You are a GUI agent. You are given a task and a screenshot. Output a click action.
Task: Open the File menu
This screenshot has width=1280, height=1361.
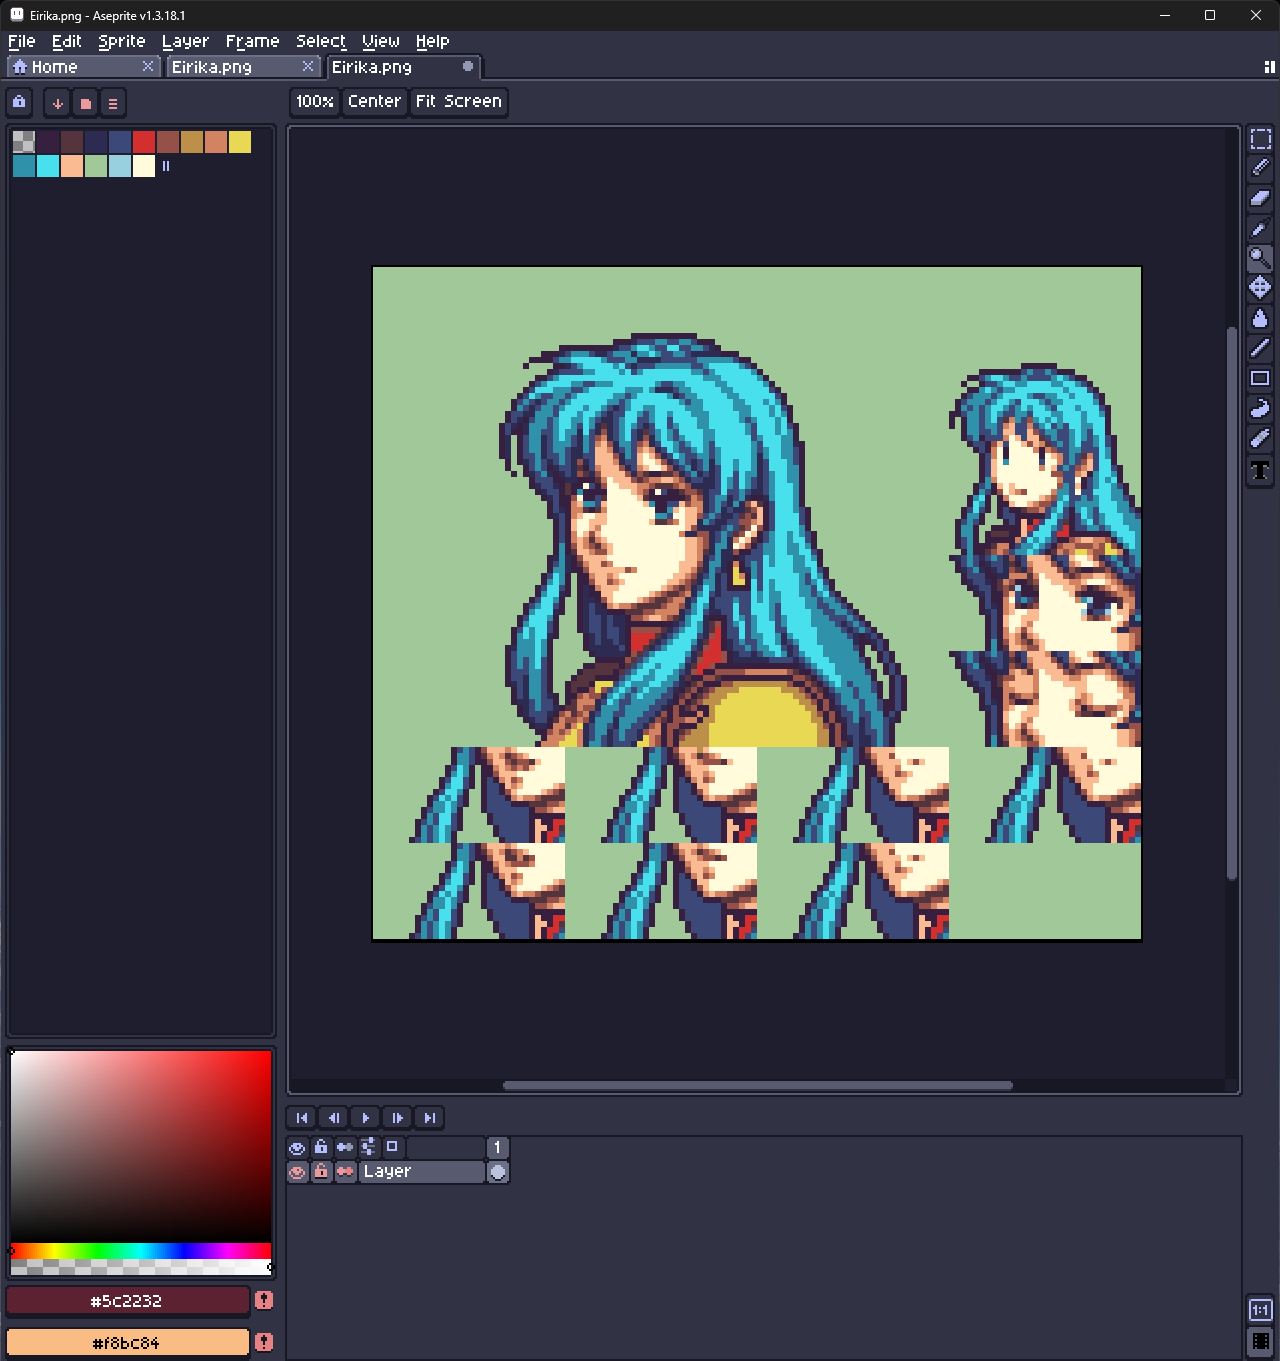click(x=21, y=41)
